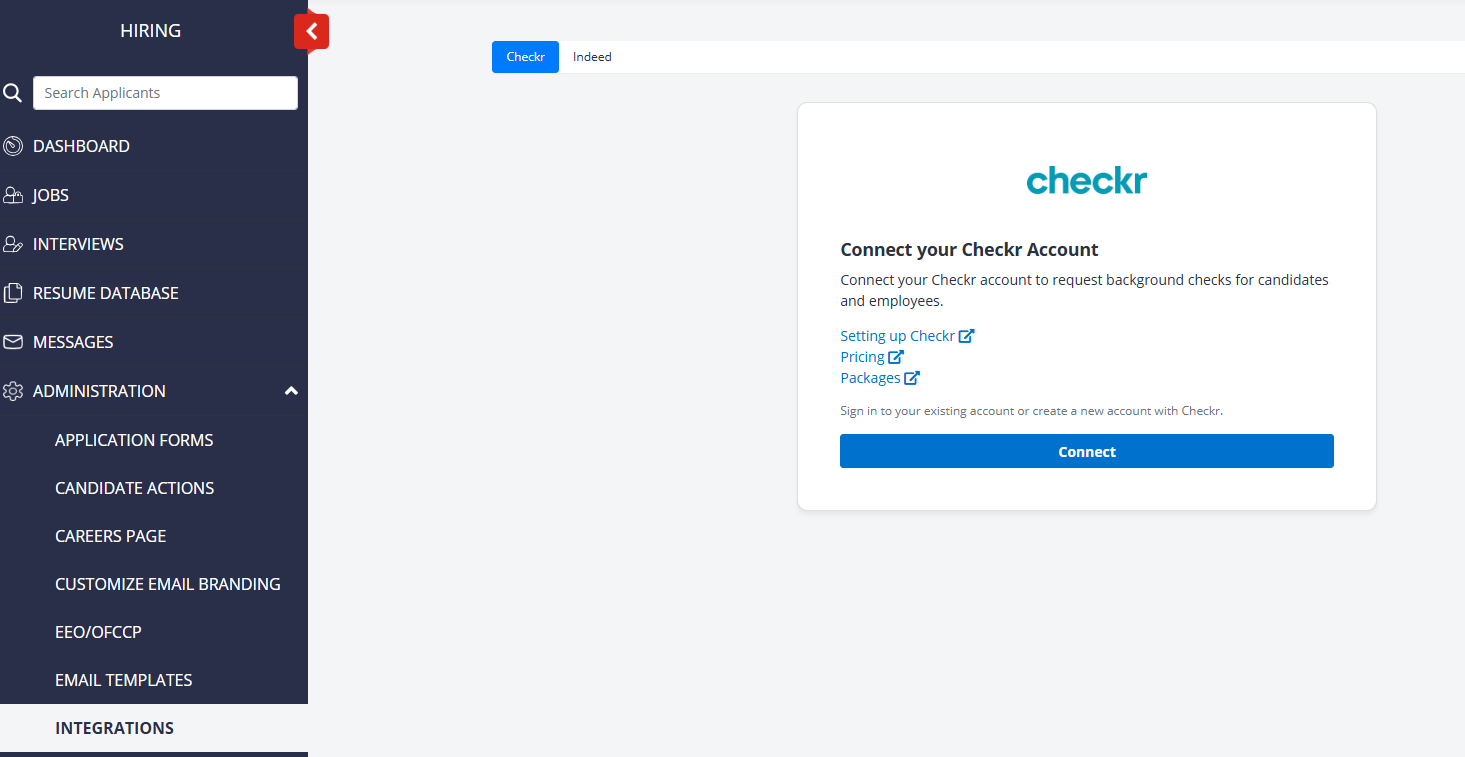Click the Jobs sidebar icon

click(13, 195)
